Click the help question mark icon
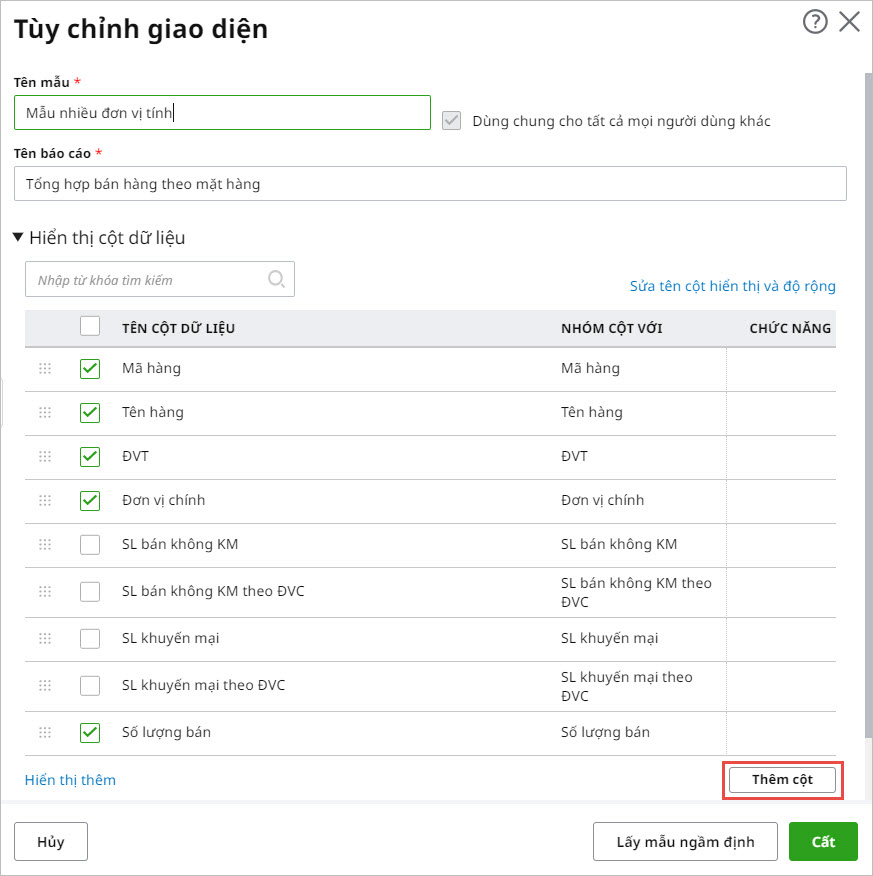This screenshot has height=876, width=873. 815,22
